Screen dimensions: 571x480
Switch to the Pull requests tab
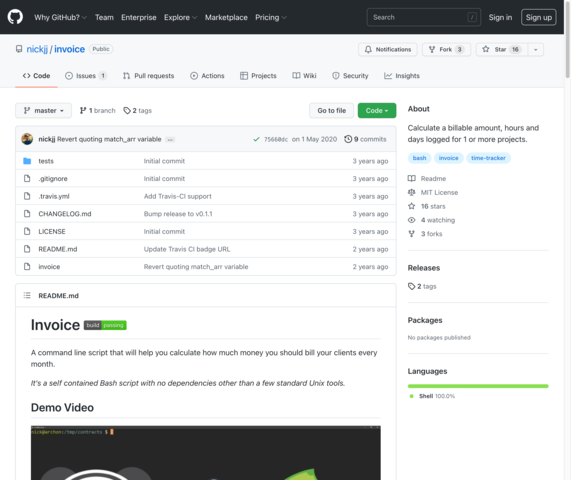[x=148, y=76]
